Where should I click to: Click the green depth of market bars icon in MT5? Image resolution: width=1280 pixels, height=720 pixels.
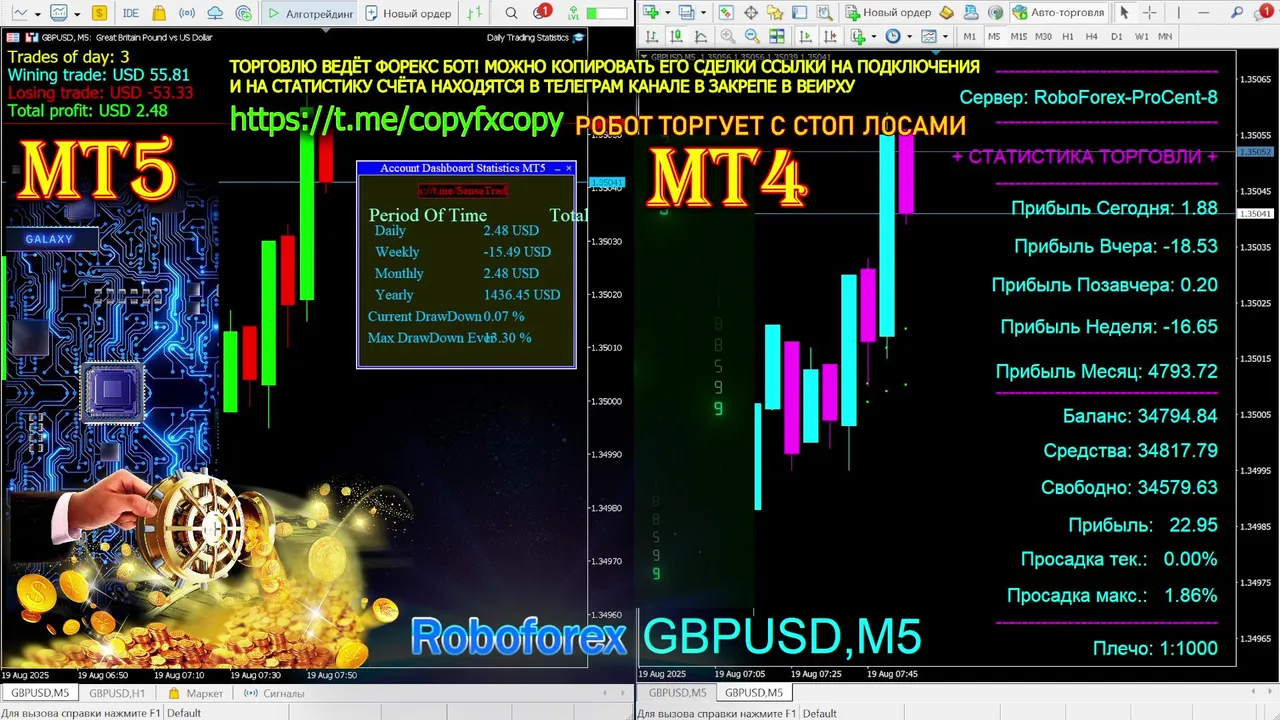tap(476, 13)
